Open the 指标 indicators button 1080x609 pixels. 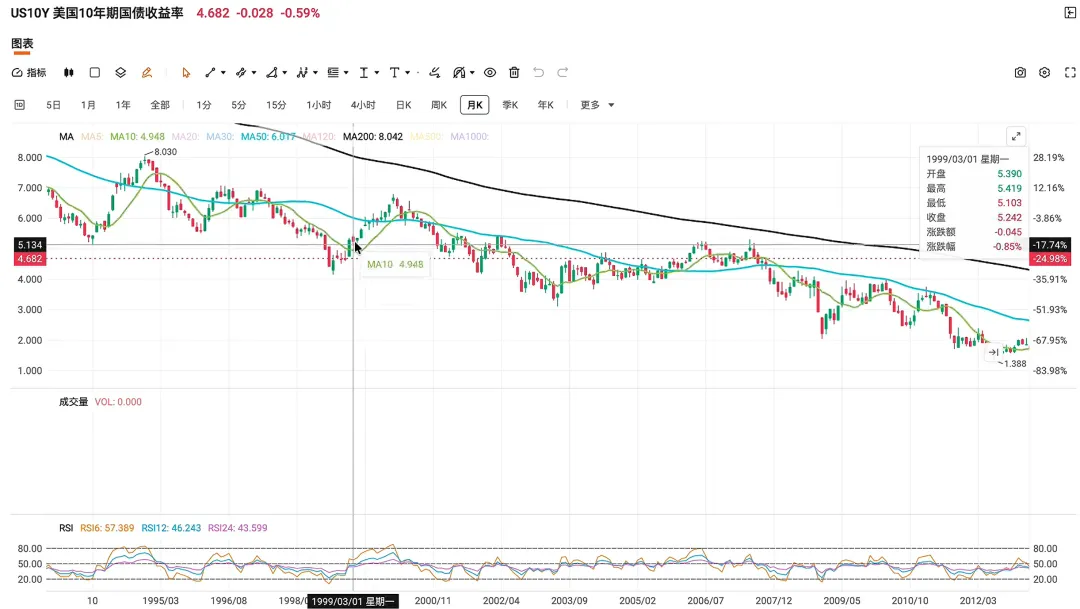point(29,72)
